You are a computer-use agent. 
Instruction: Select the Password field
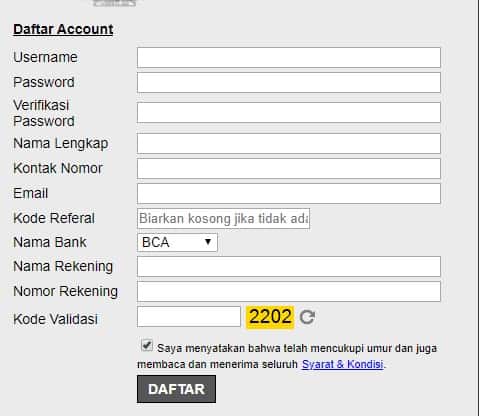coord(289,82)
